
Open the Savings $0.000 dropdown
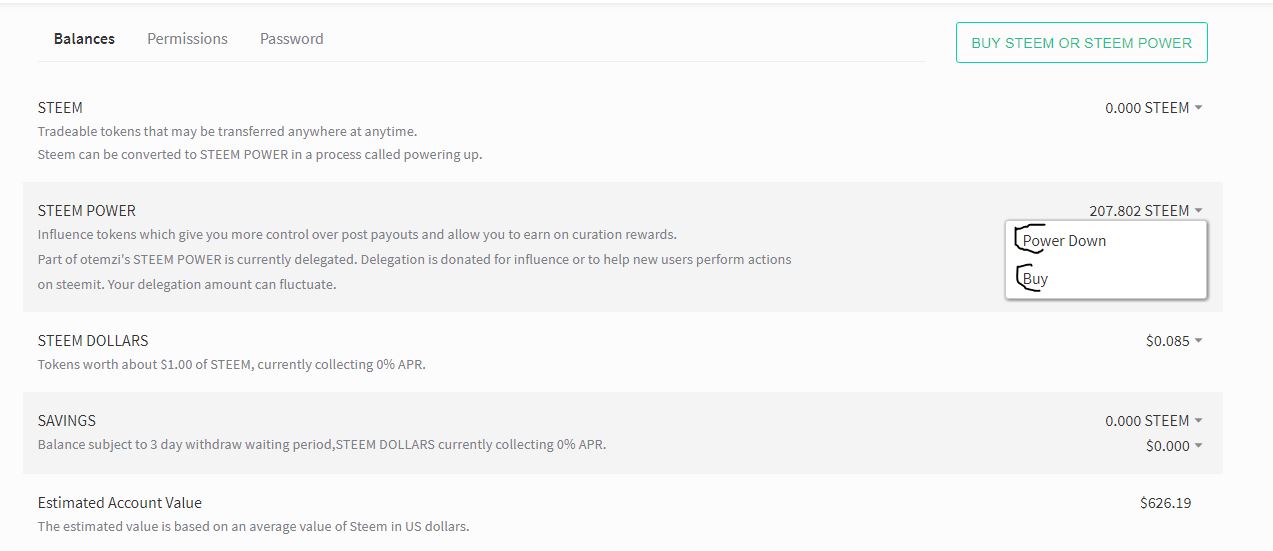1173,446
